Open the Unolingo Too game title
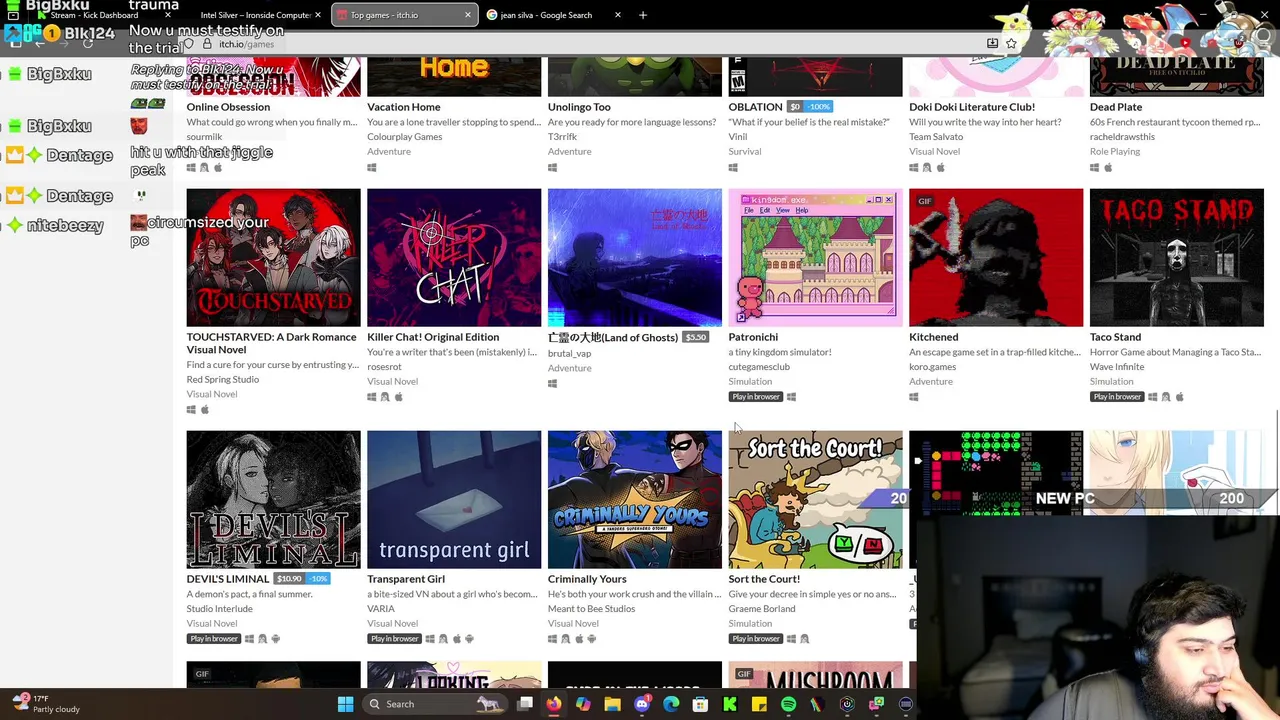Screen dimensions: 1280x720 coord(579,107)
